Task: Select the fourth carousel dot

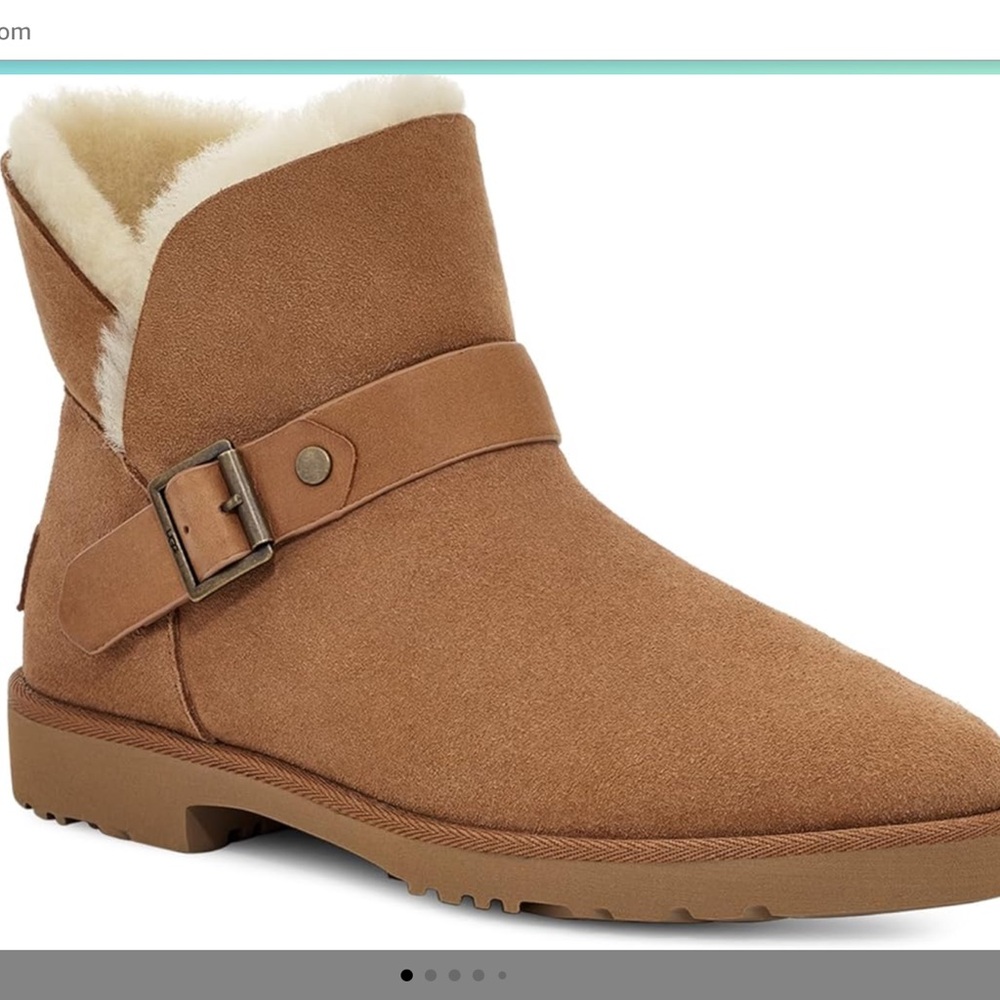Action: pyautogui.click(x=479, y=975)
